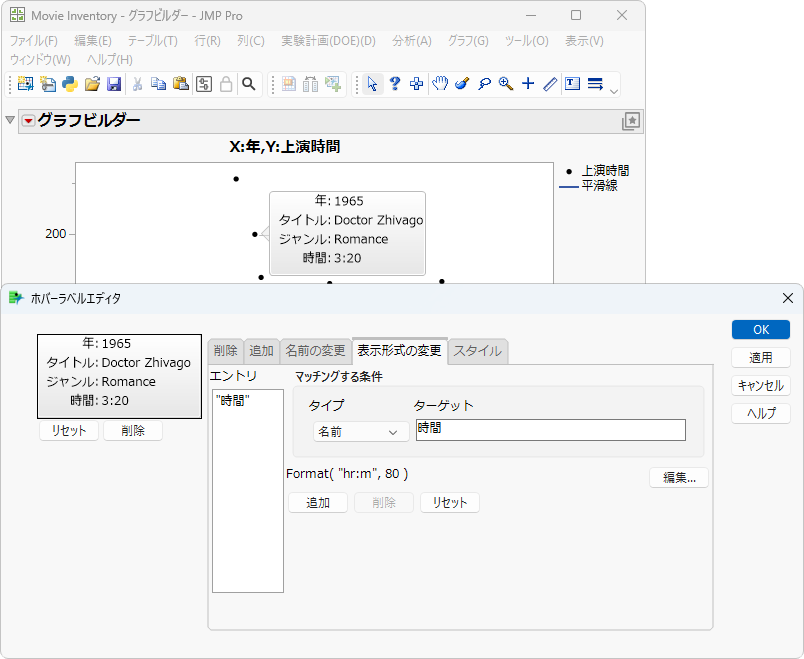Close the ホバーラベルエディタ dialog
Screen dimensions: 804x659
point(788,298)
